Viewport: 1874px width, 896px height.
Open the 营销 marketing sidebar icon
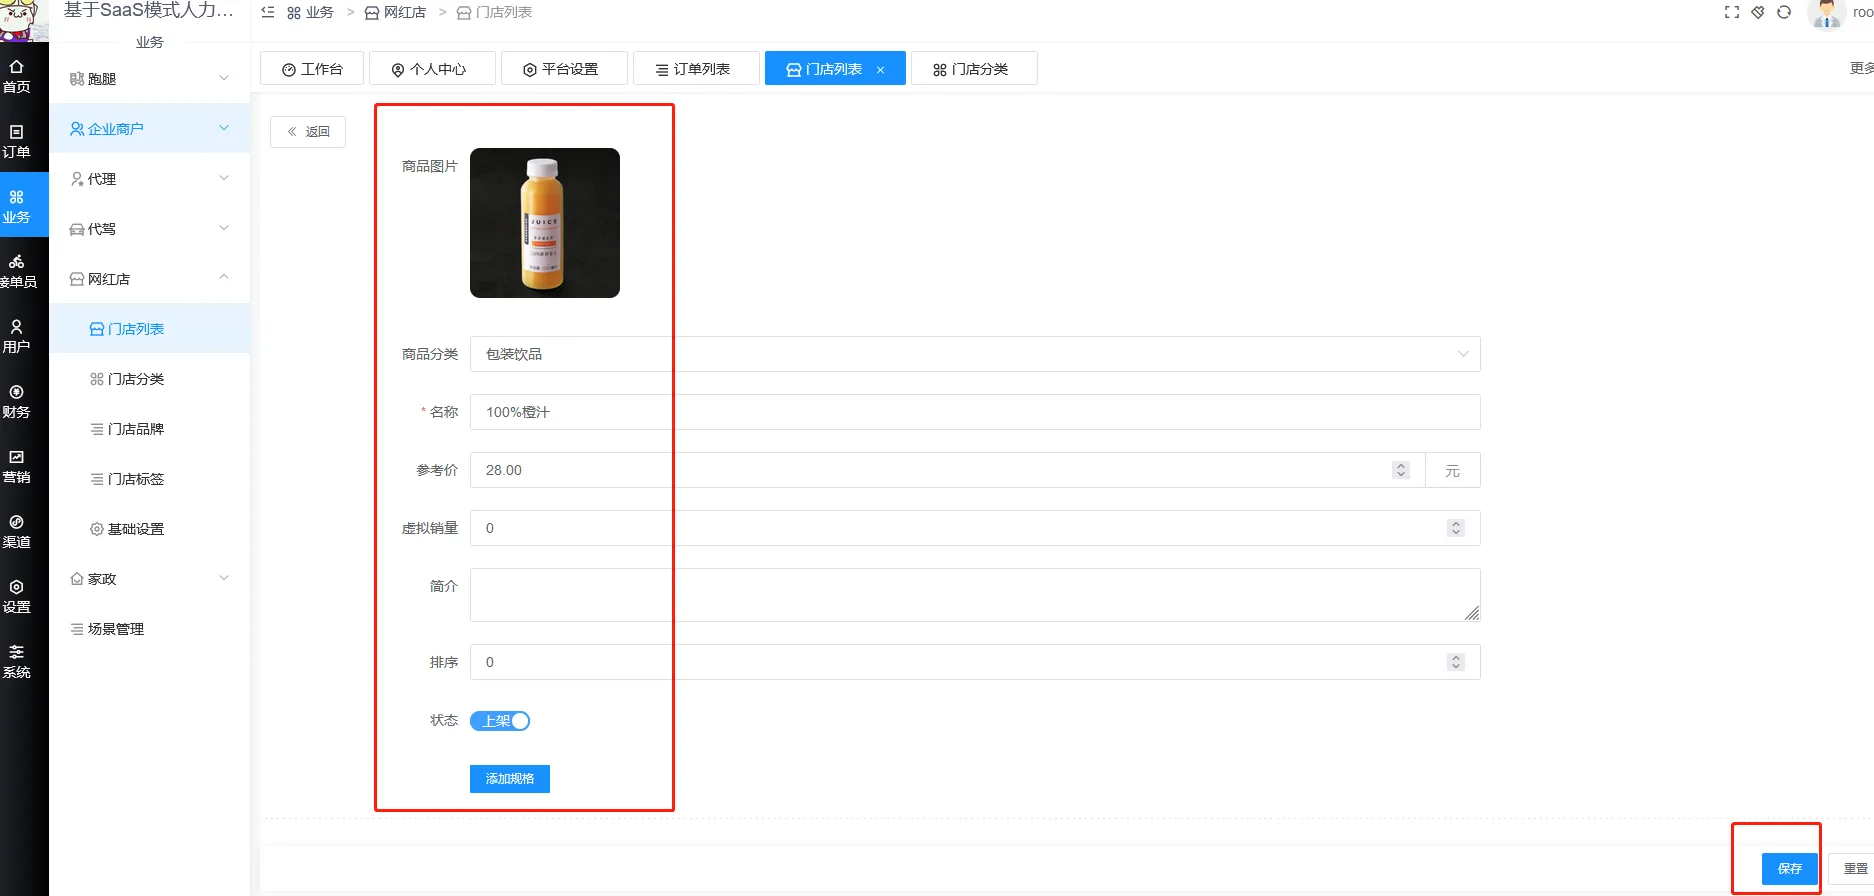click(16, 466)
